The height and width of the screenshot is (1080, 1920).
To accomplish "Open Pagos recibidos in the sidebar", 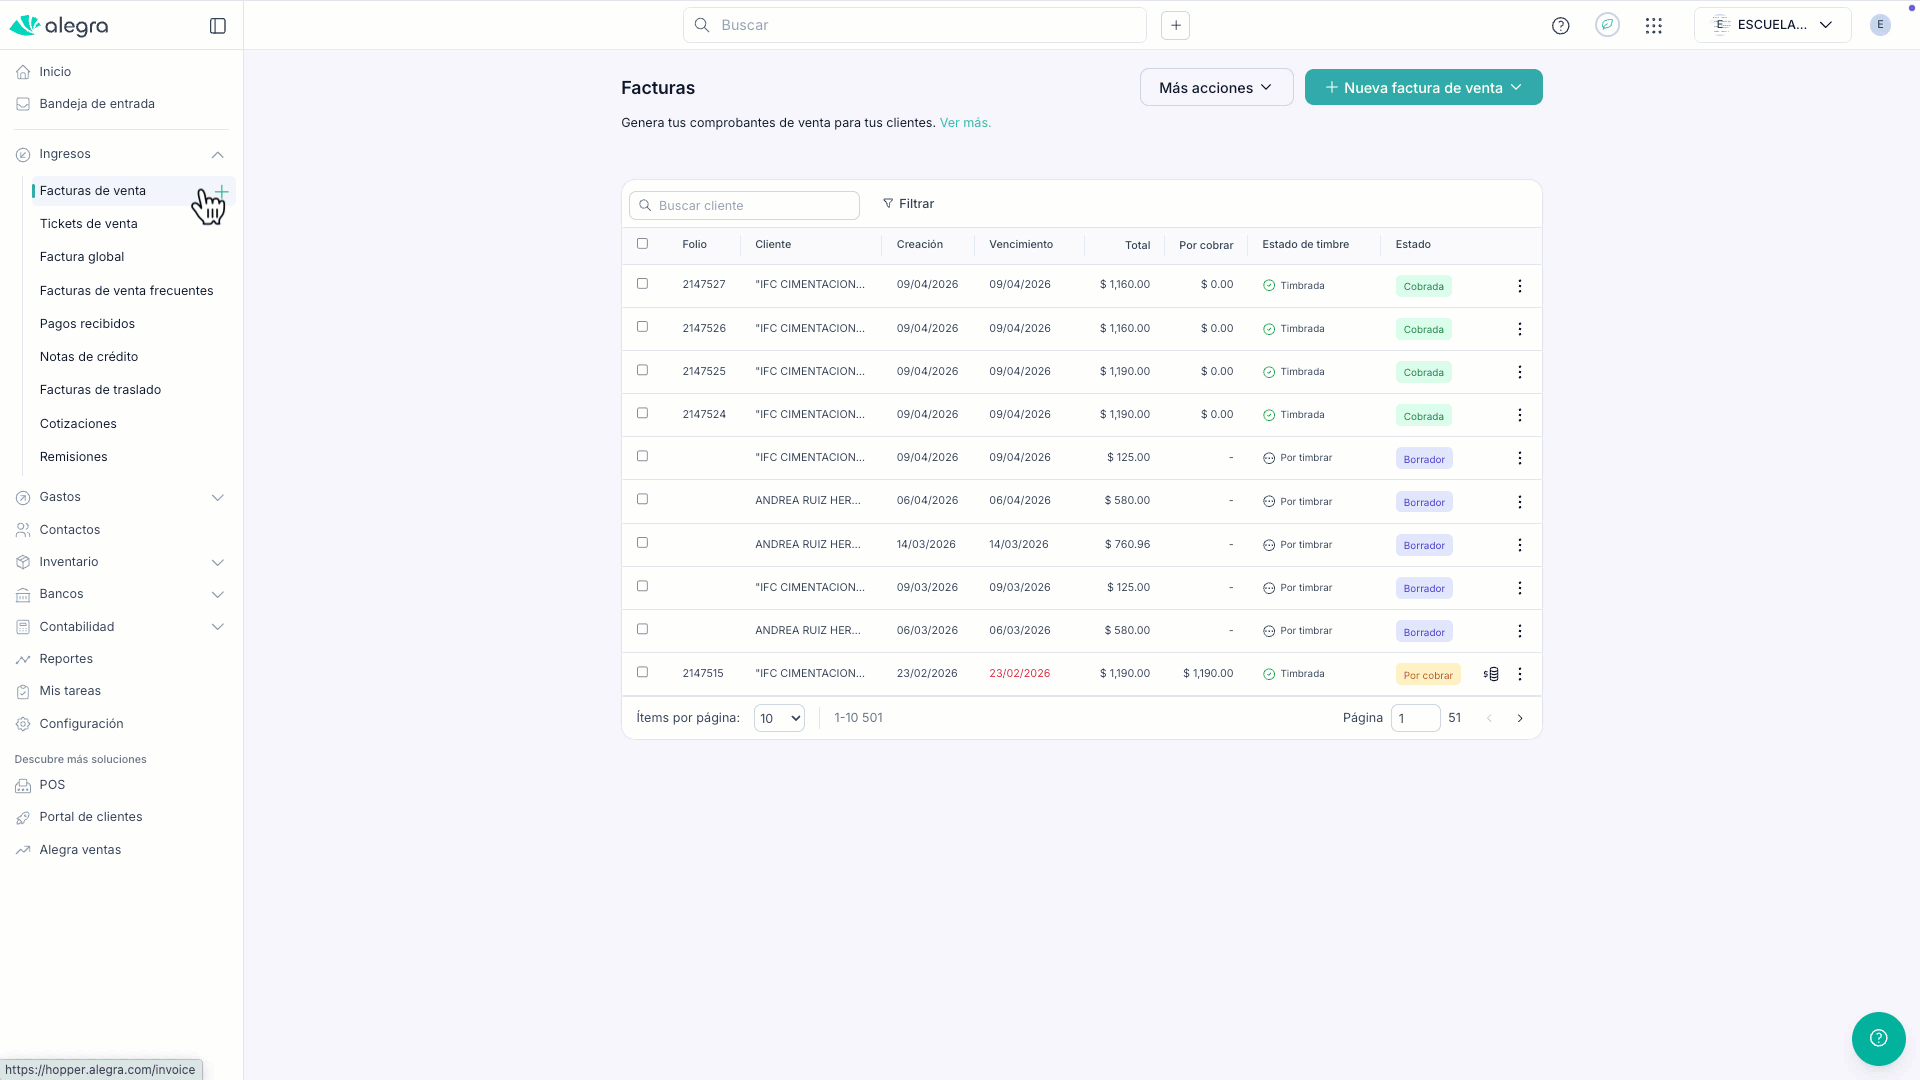I will click(87, 324).
